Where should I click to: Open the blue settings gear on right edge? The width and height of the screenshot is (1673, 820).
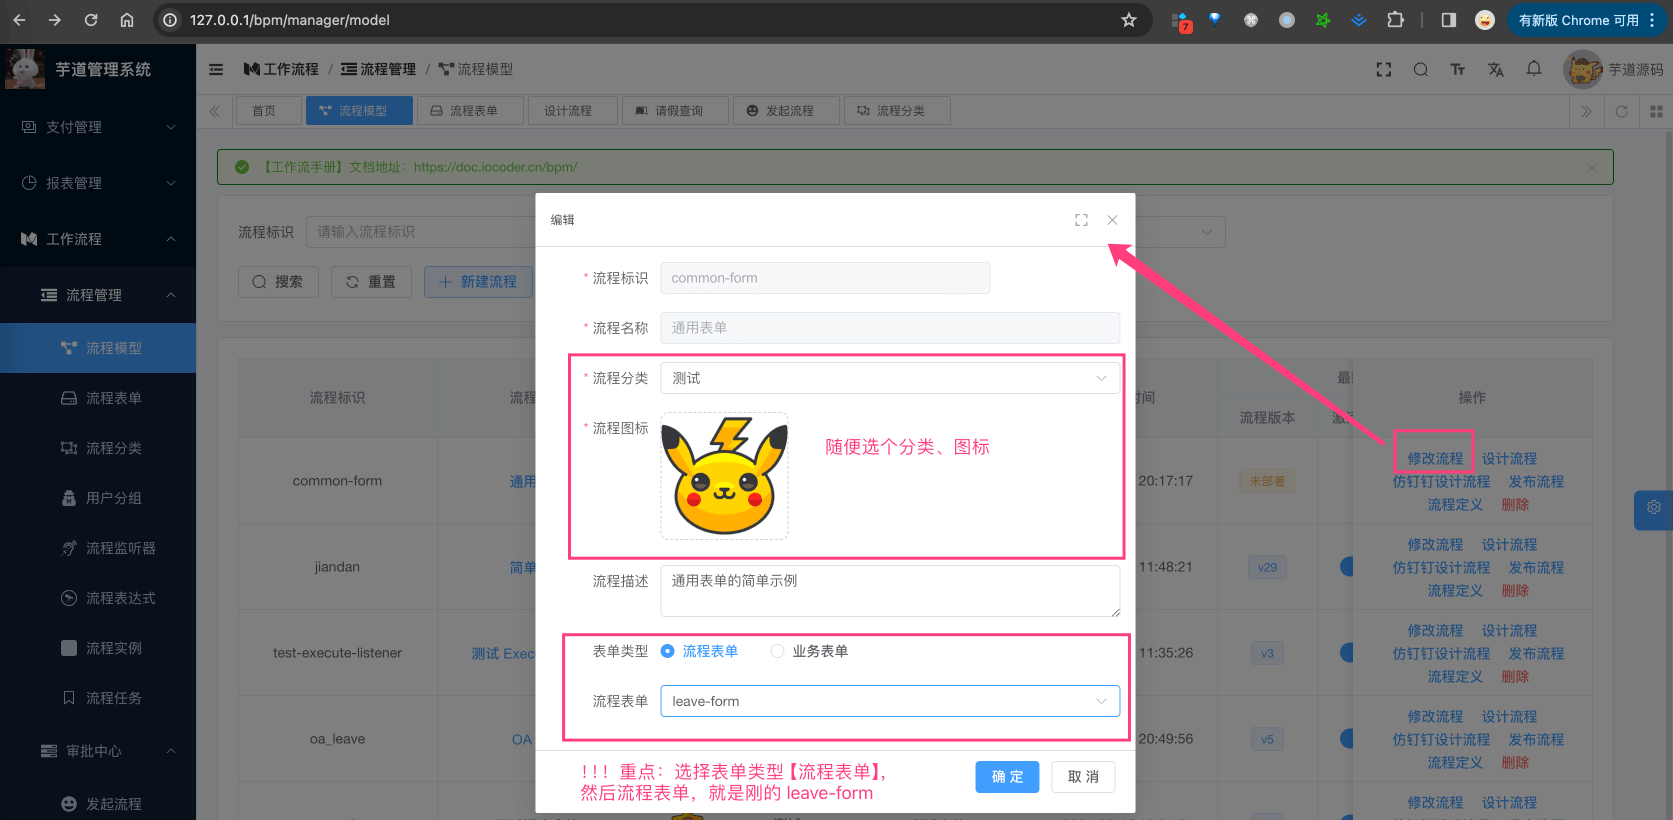(1653, 508)
